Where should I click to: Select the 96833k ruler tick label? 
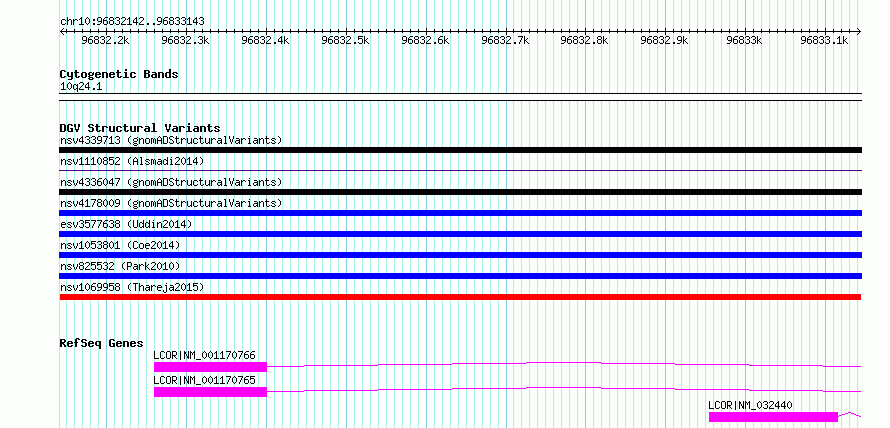pos(744,40)
